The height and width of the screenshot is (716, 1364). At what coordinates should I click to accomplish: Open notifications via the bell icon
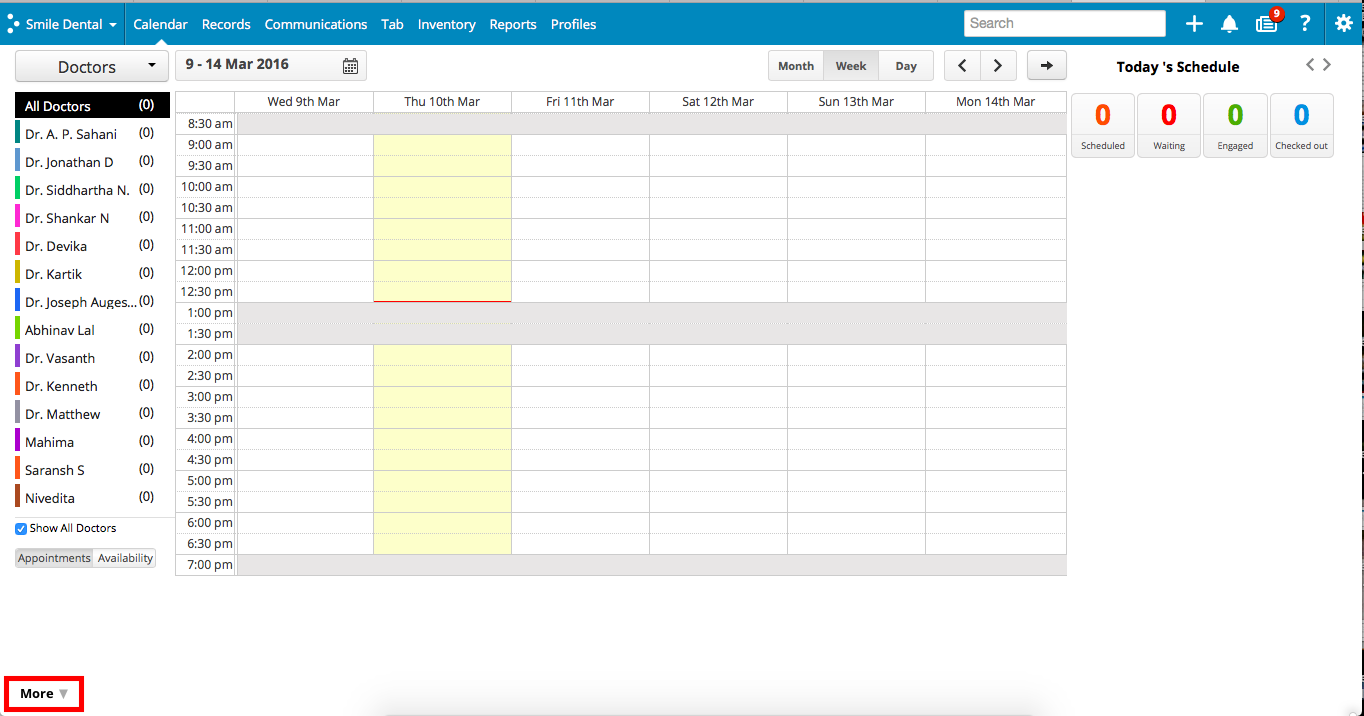click(1229, 22)
